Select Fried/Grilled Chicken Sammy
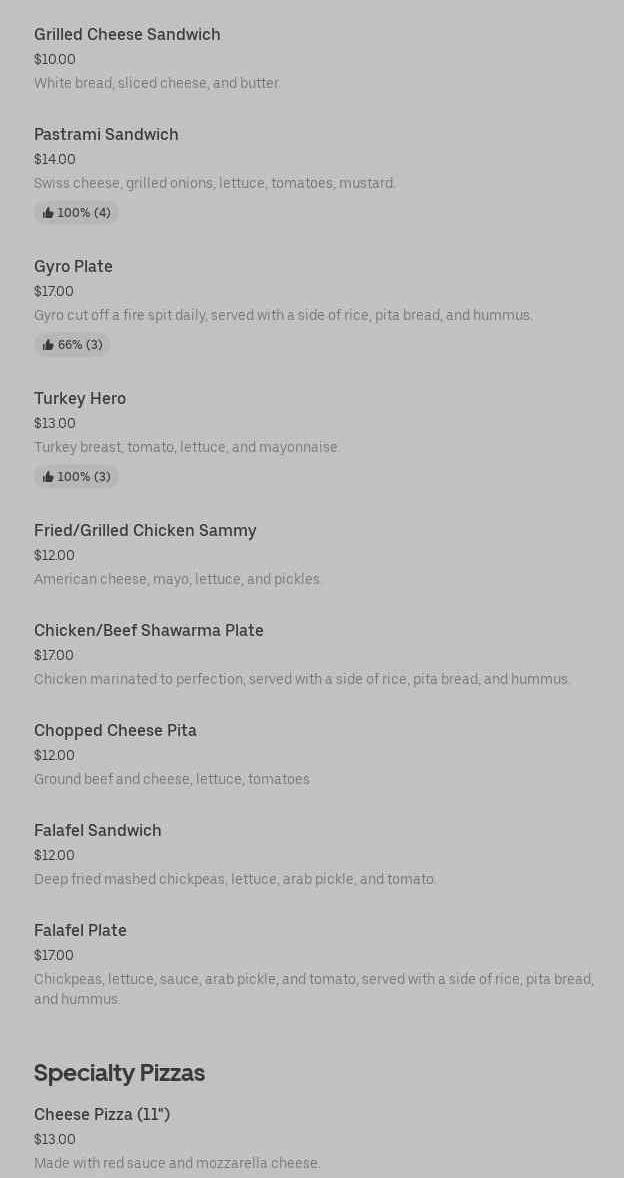624x1178 pixels. 145,531
